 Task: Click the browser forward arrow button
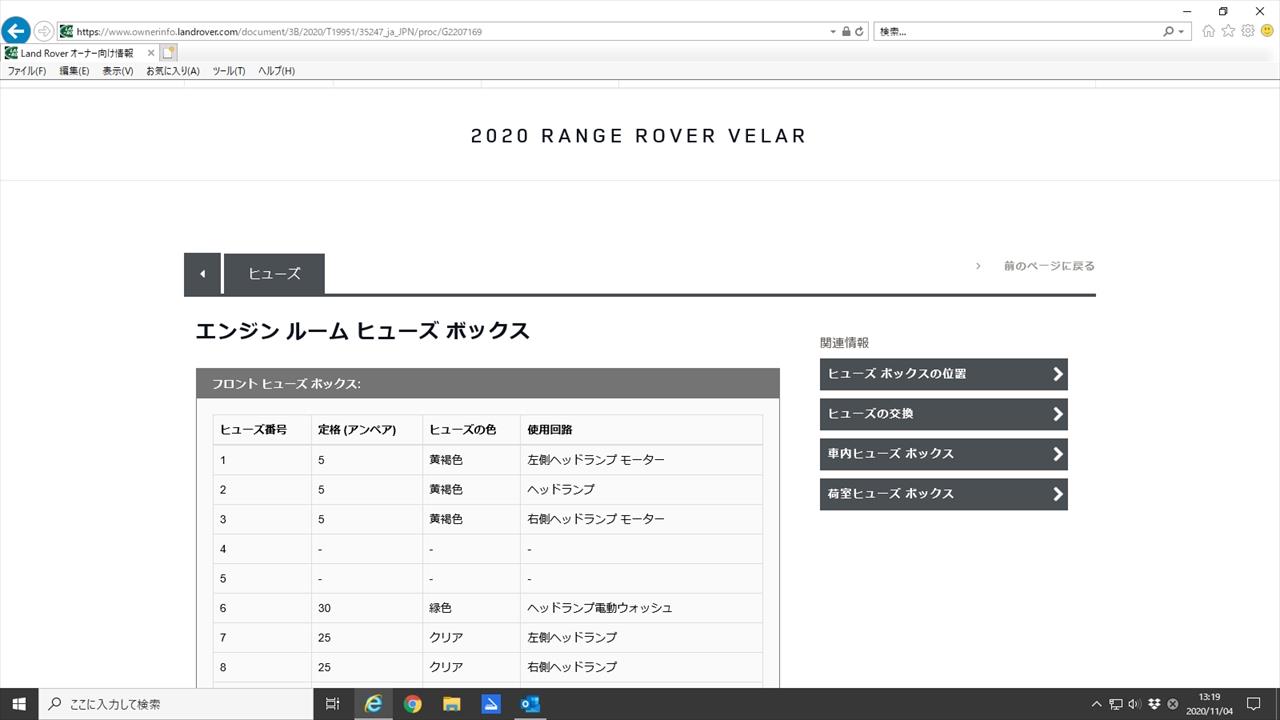tap(44, 31)
